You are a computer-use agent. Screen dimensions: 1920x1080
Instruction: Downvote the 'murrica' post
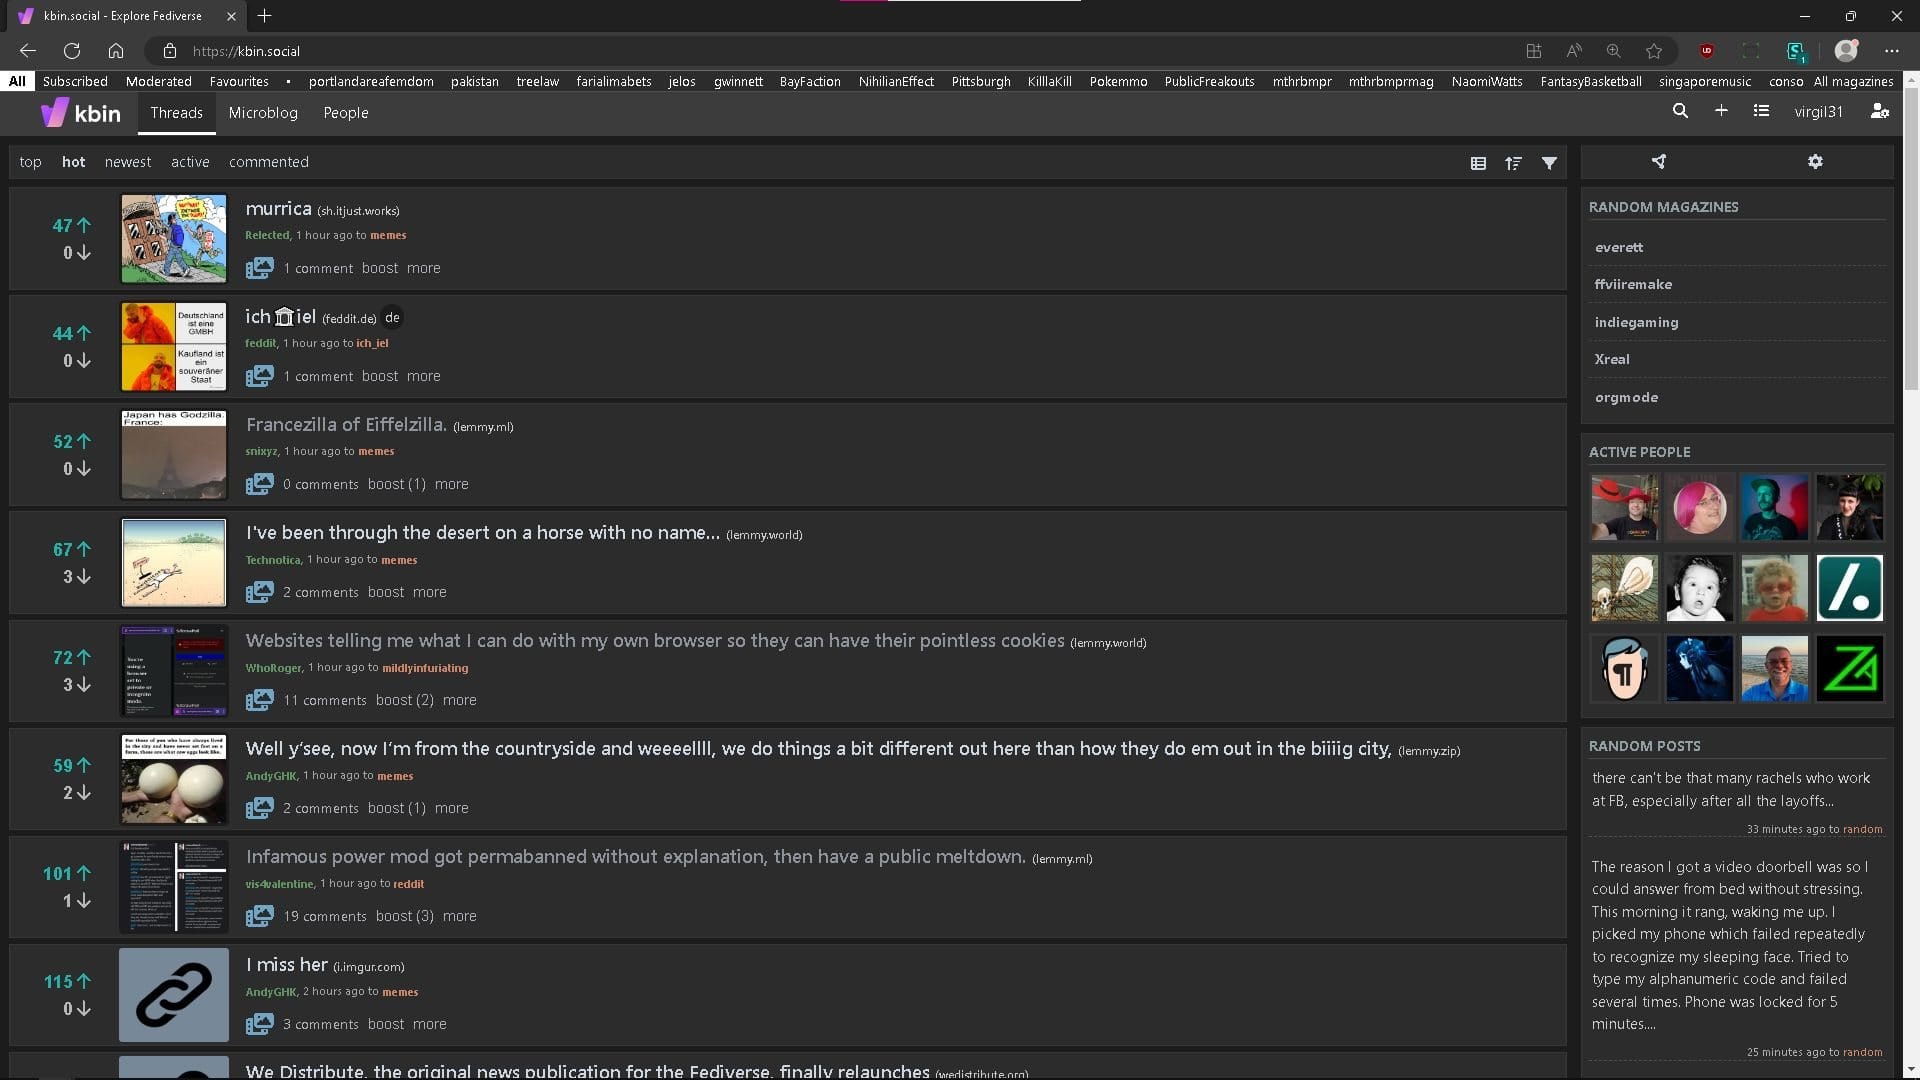82,253
